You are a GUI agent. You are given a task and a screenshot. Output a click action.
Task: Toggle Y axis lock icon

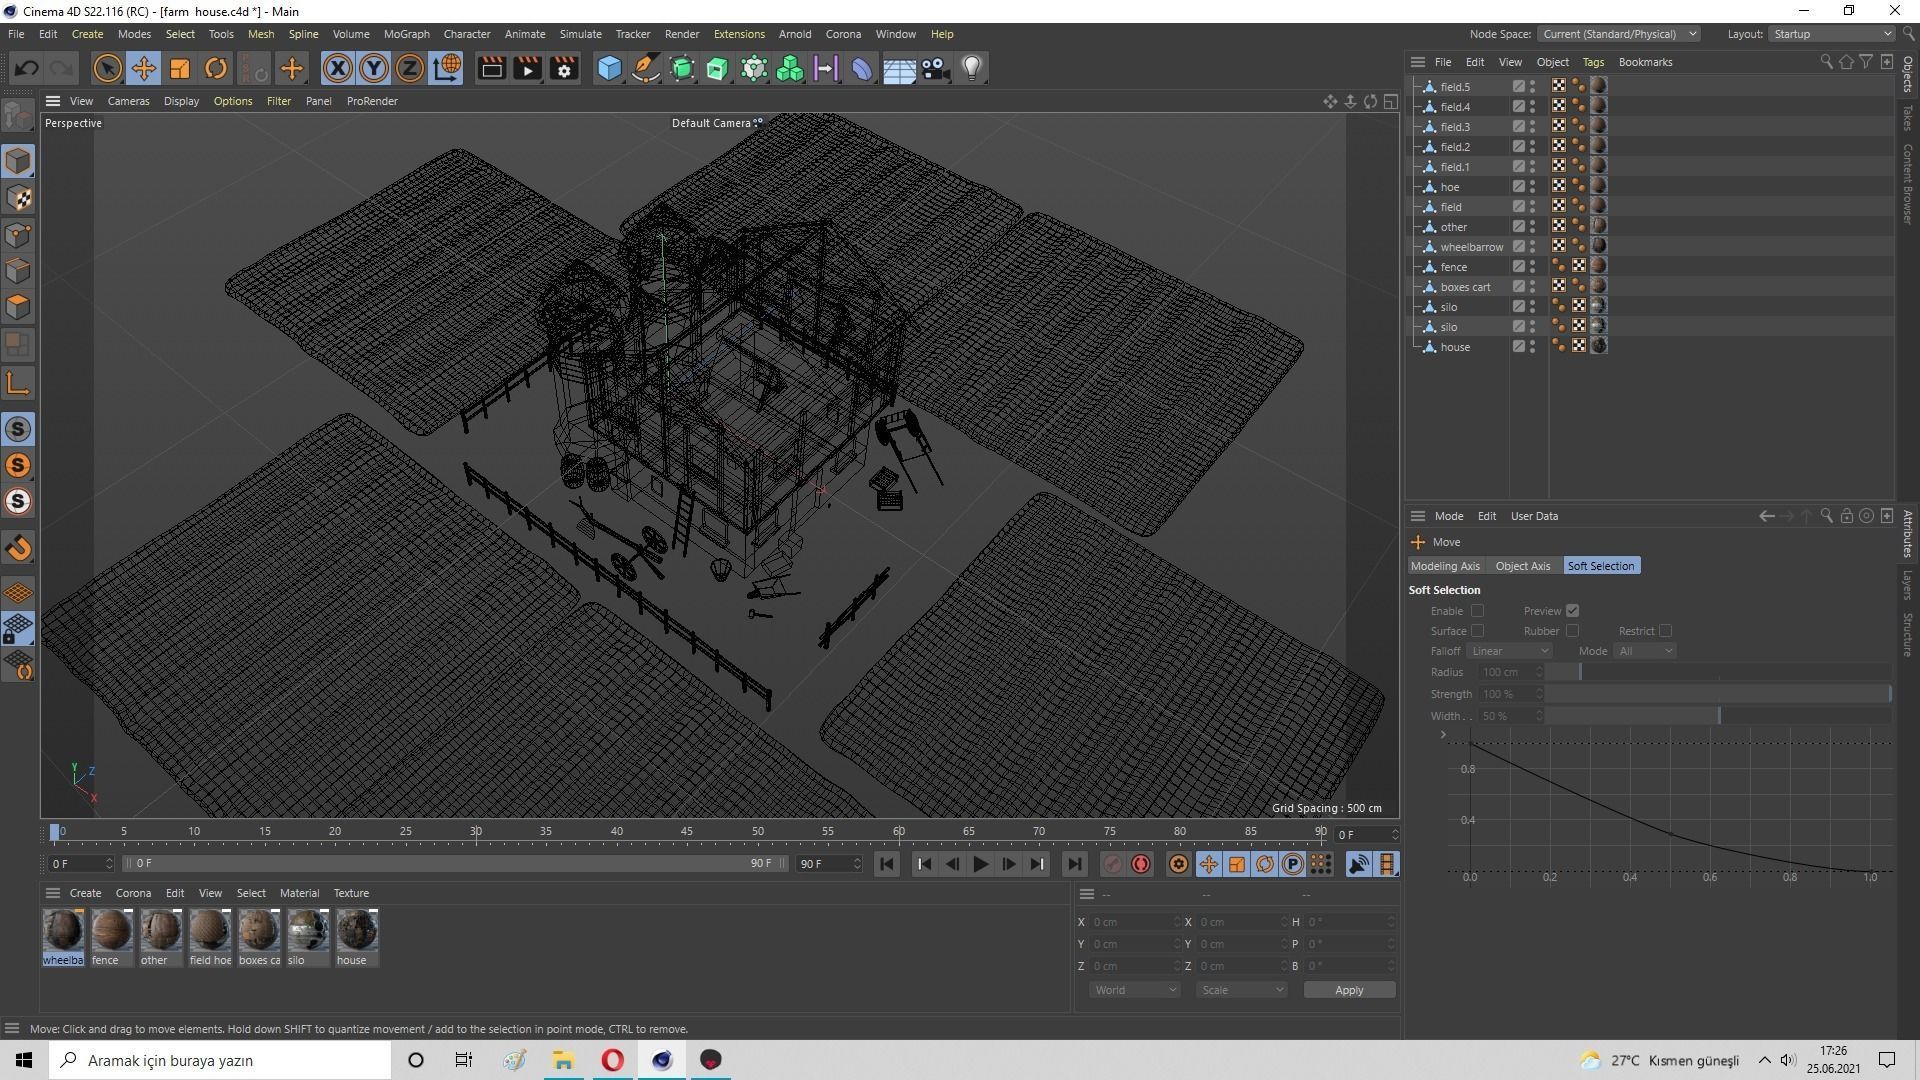click(x=374, y=68)
